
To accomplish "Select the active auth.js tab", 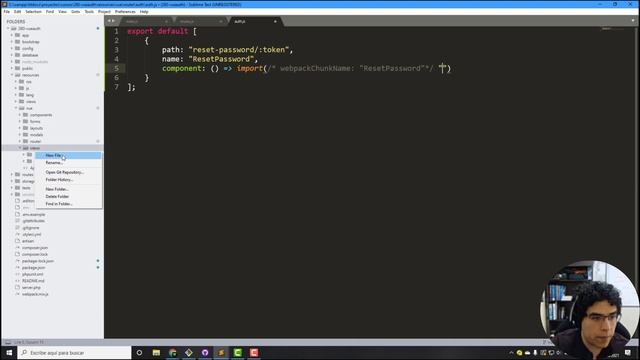I will 255,21.
